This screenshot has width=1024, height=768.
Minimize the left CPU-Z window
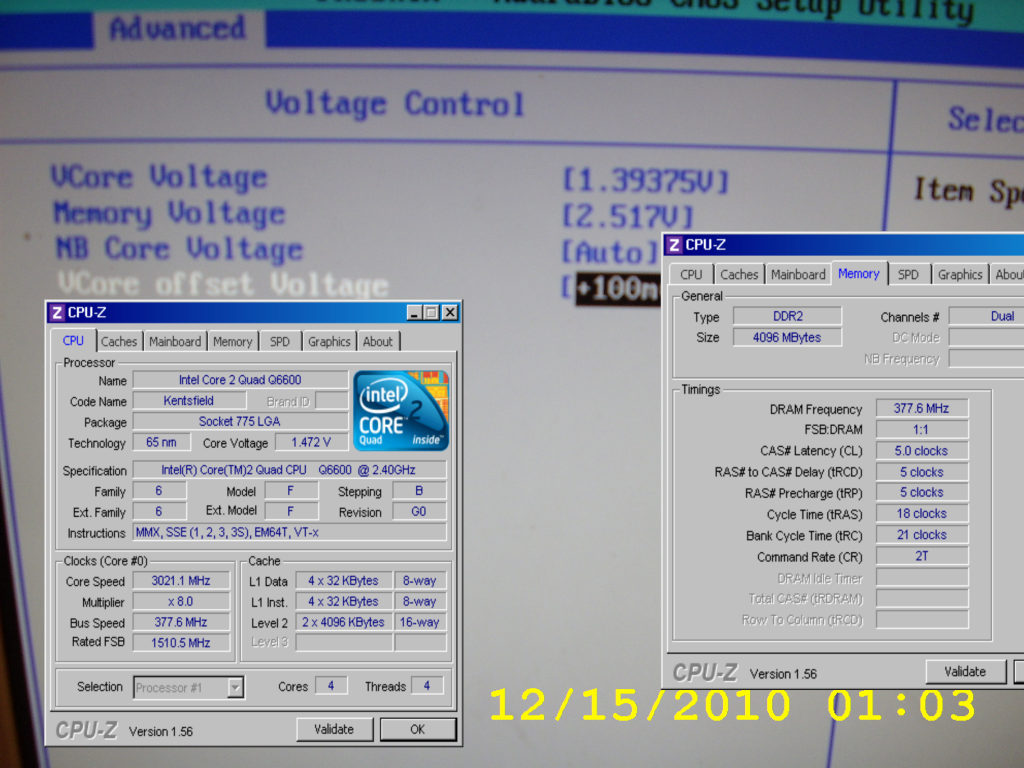pyautogui.click(x=414, y=313)
